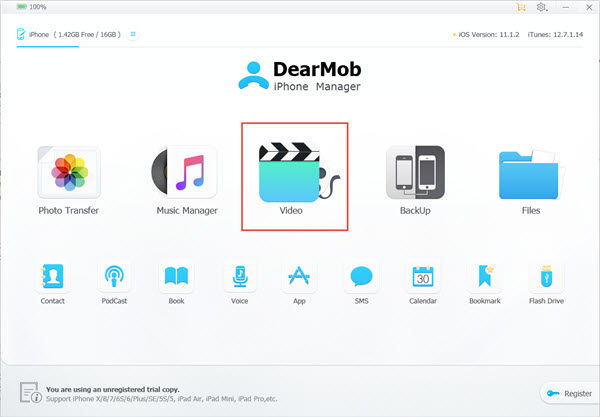Open the Files folder icon
The image size is (600, 417).
coord(532,174)
